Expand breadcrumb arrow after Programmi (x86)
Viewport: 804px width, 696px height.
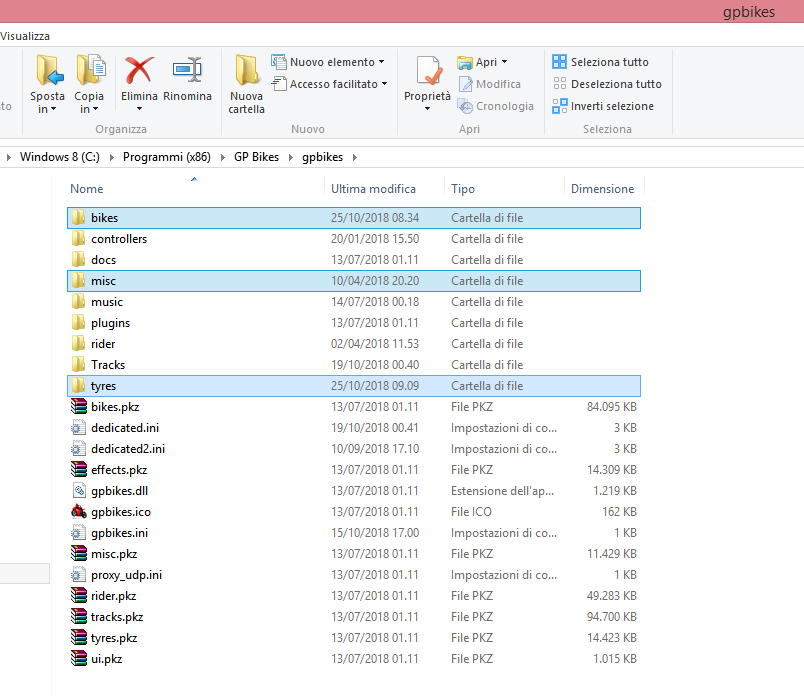pyautogui.click(x=223, y=157)
